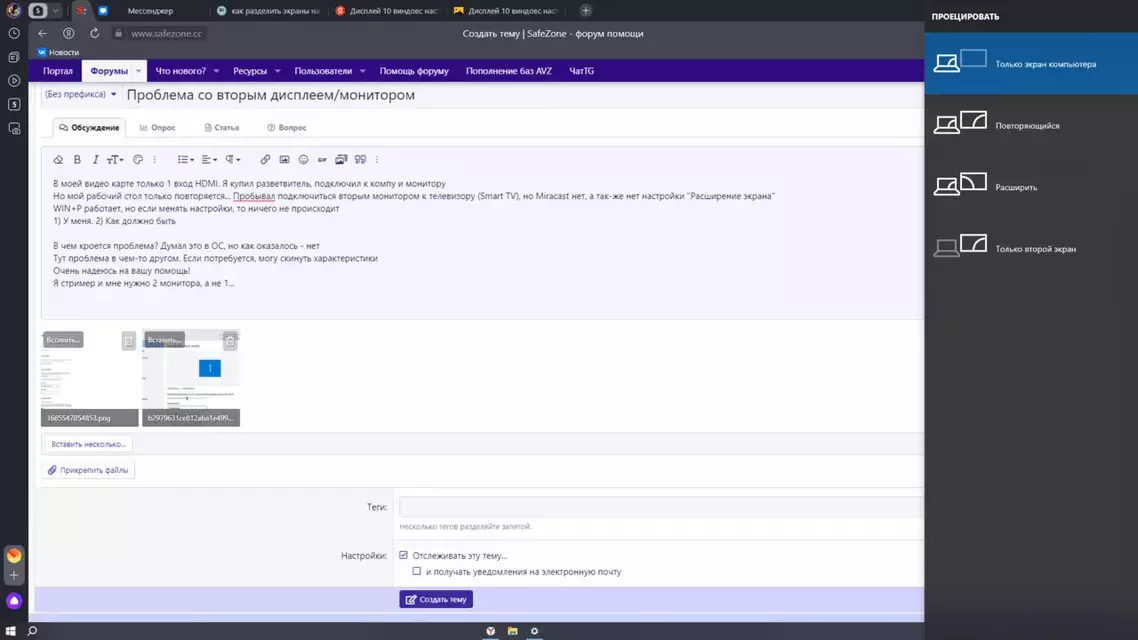Screen dimensions: 1138x640
Task: Expand the Форумы menu arrow
Action: coord(139,71)
